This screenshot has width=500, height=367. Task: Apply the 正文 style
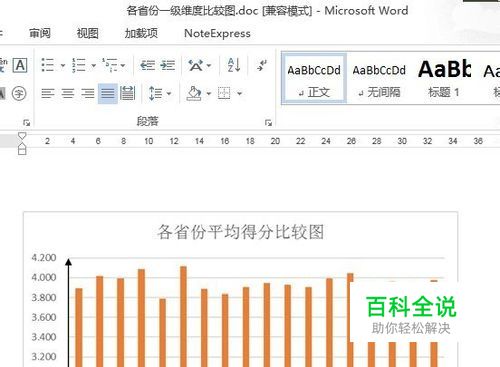pyautogui.click(x=314, y=79)
